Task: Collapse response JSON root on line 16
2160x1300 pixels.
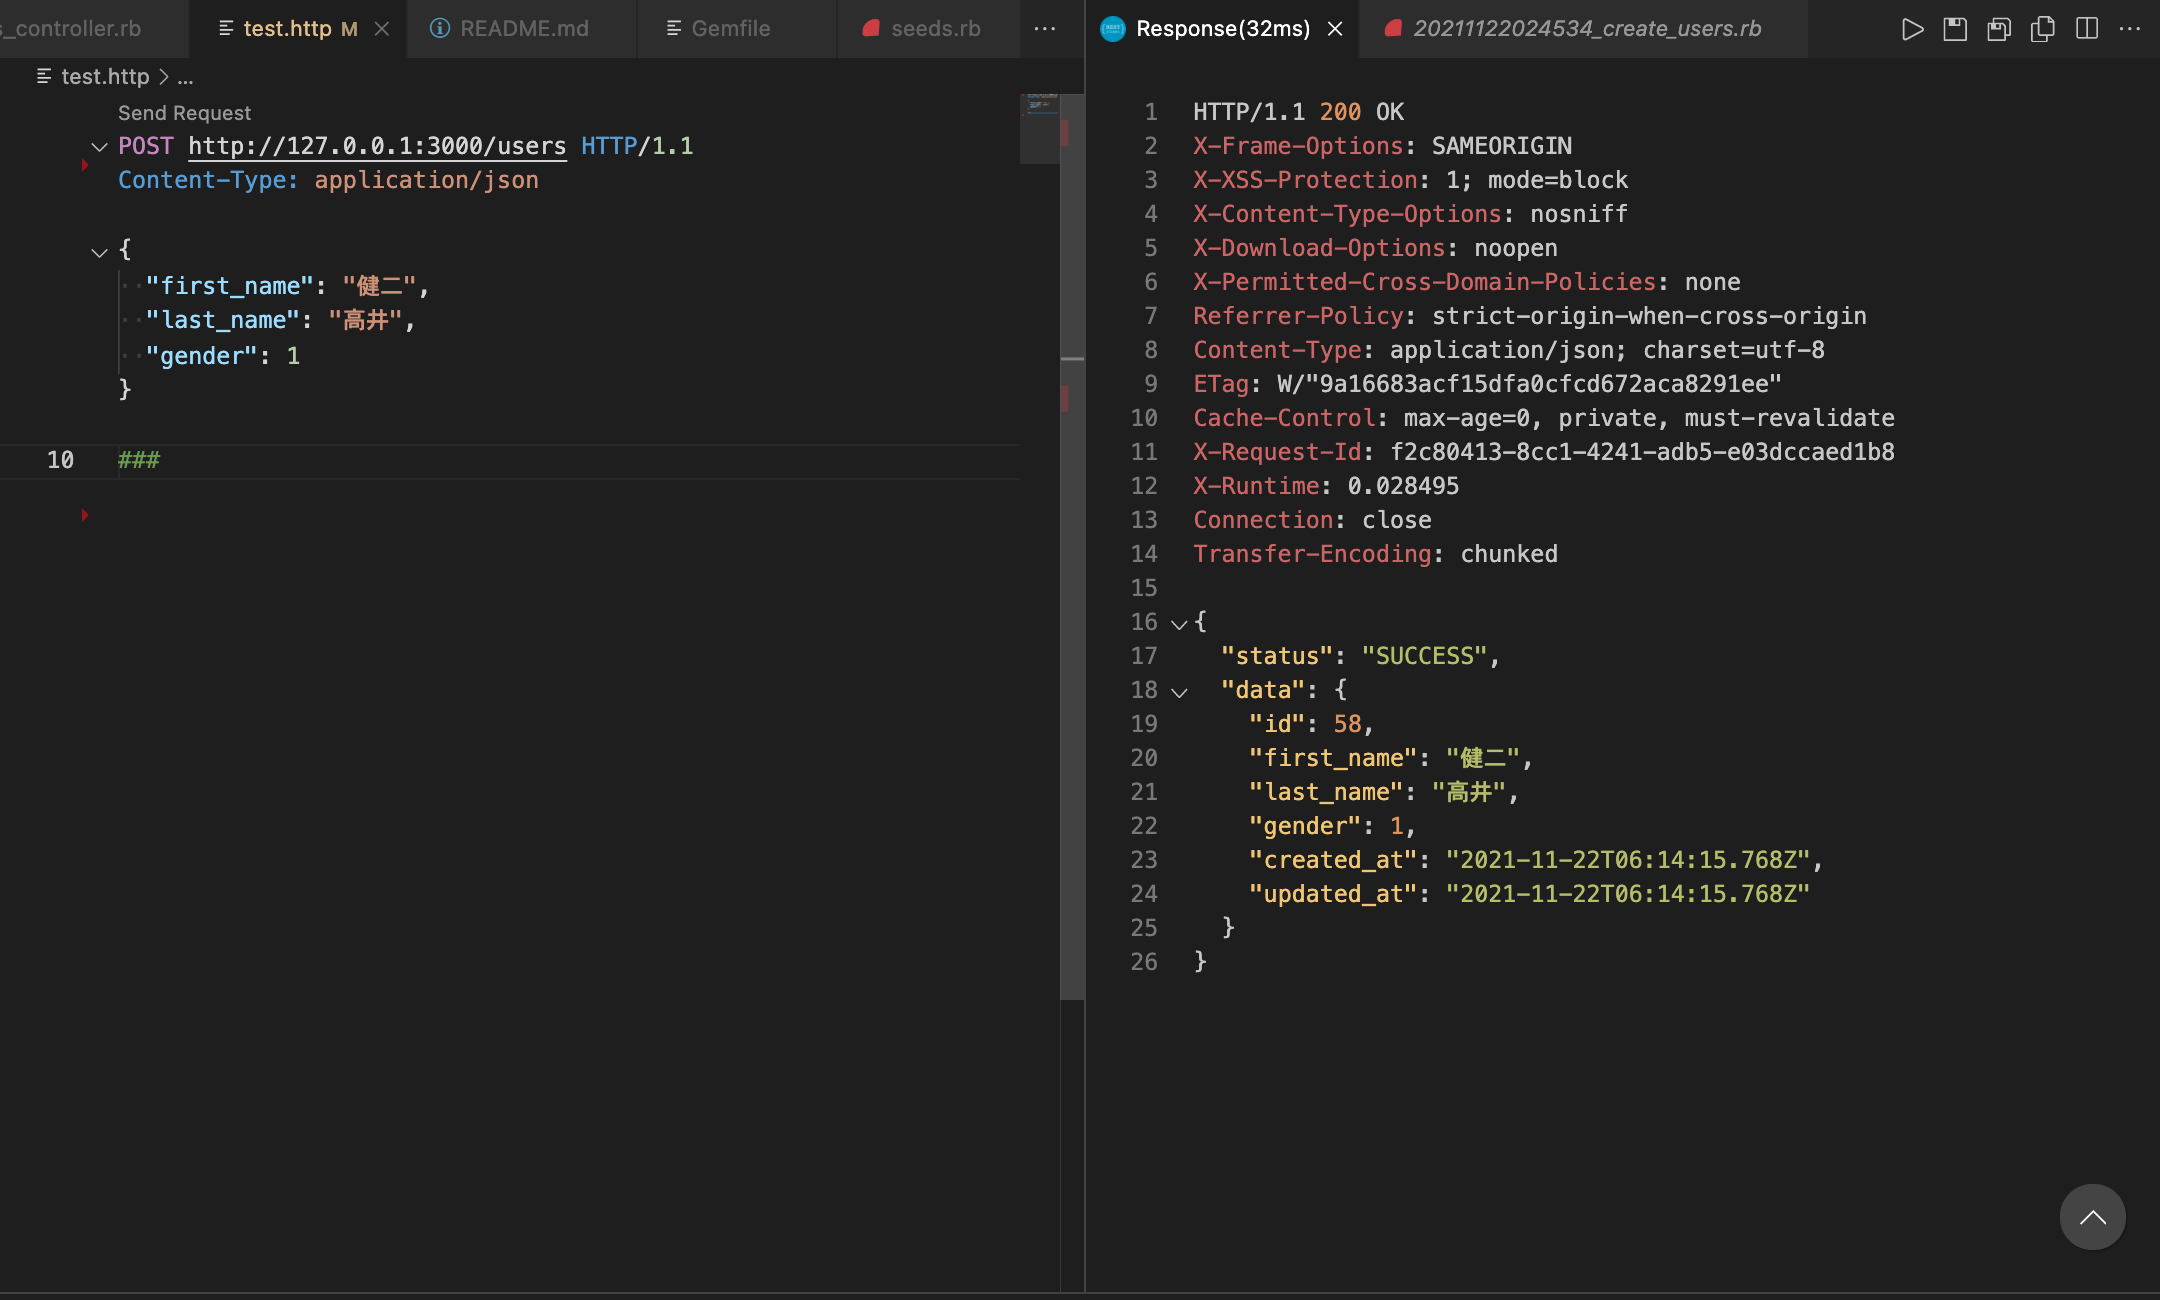Action: [1179, 624]
